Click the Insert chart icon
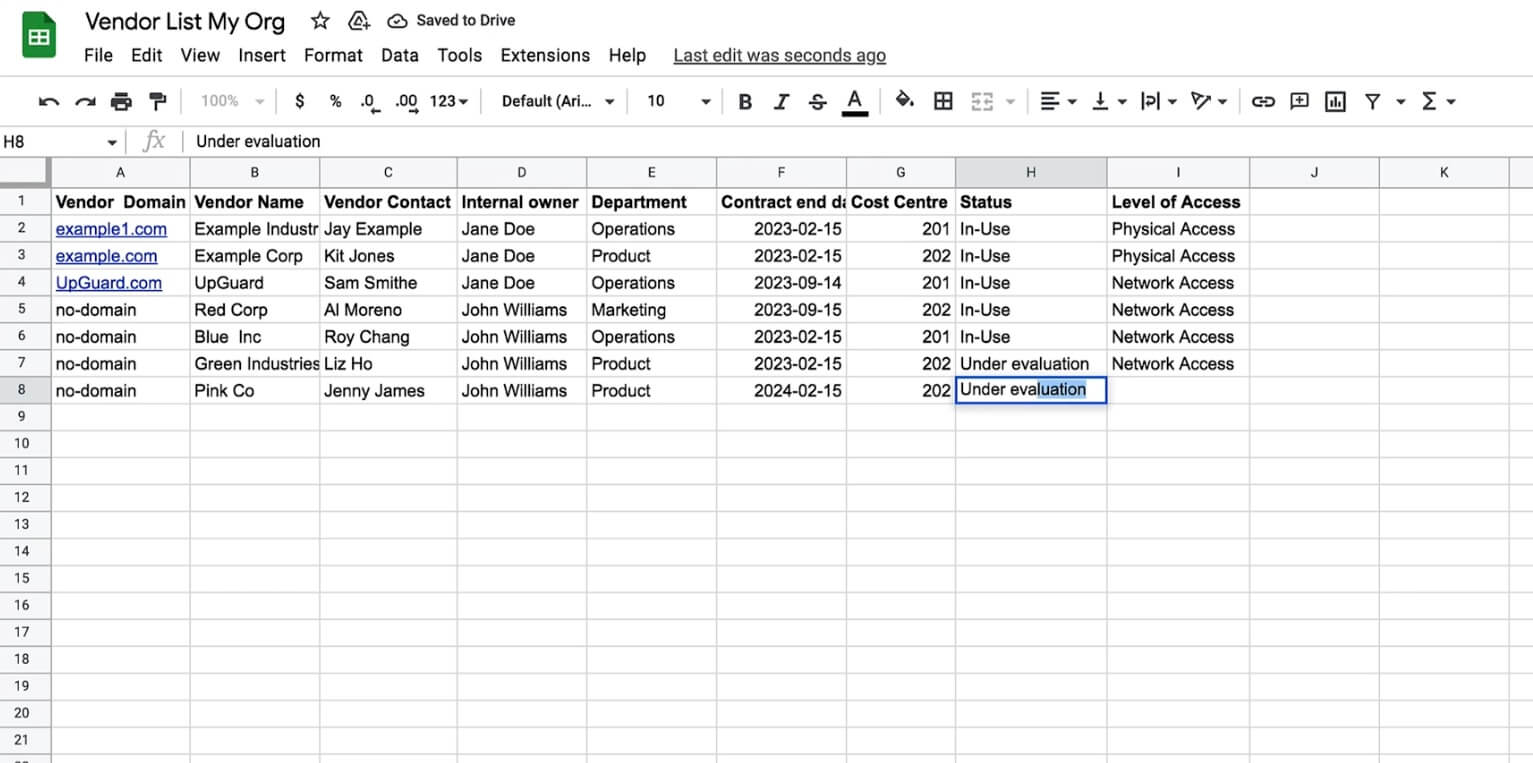Screen dimensions: 1533x763 [x=1335, y=101]
